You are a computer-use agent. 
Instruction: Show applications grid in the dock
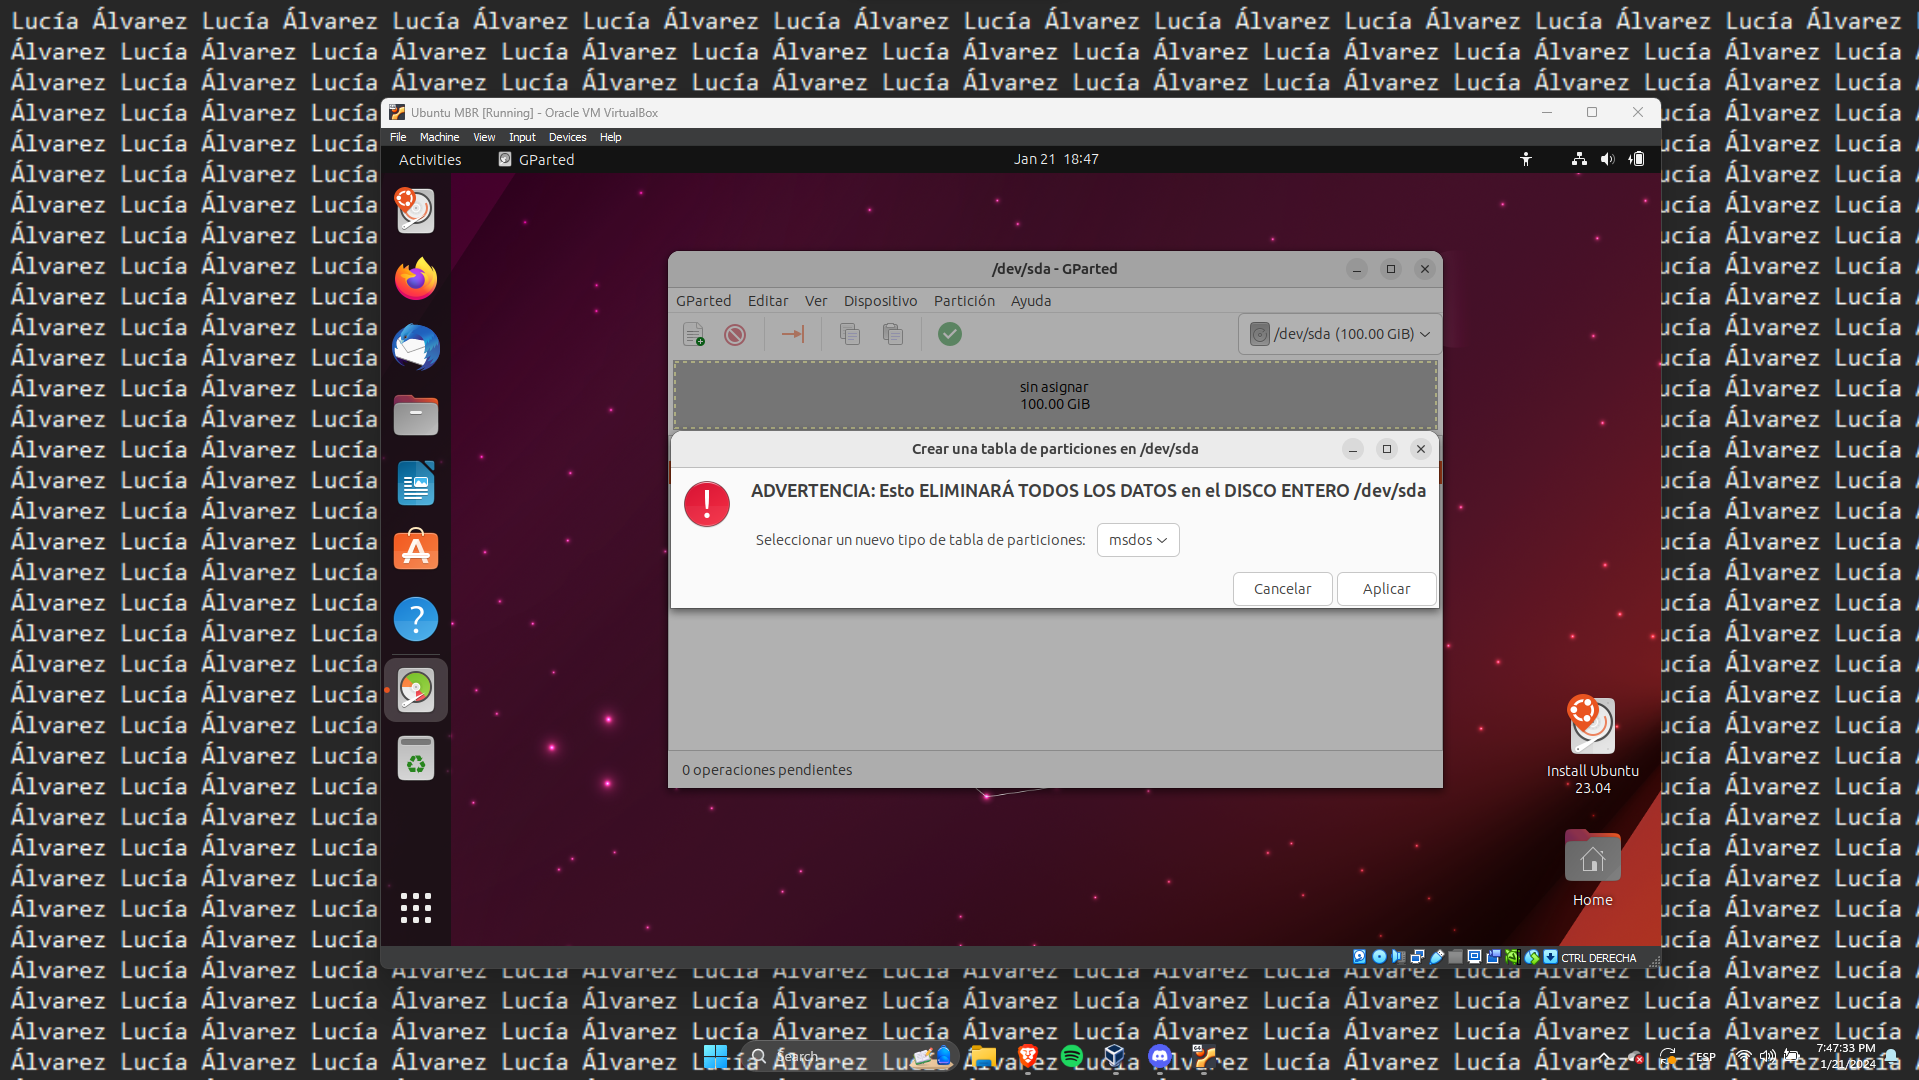point(416,907)
